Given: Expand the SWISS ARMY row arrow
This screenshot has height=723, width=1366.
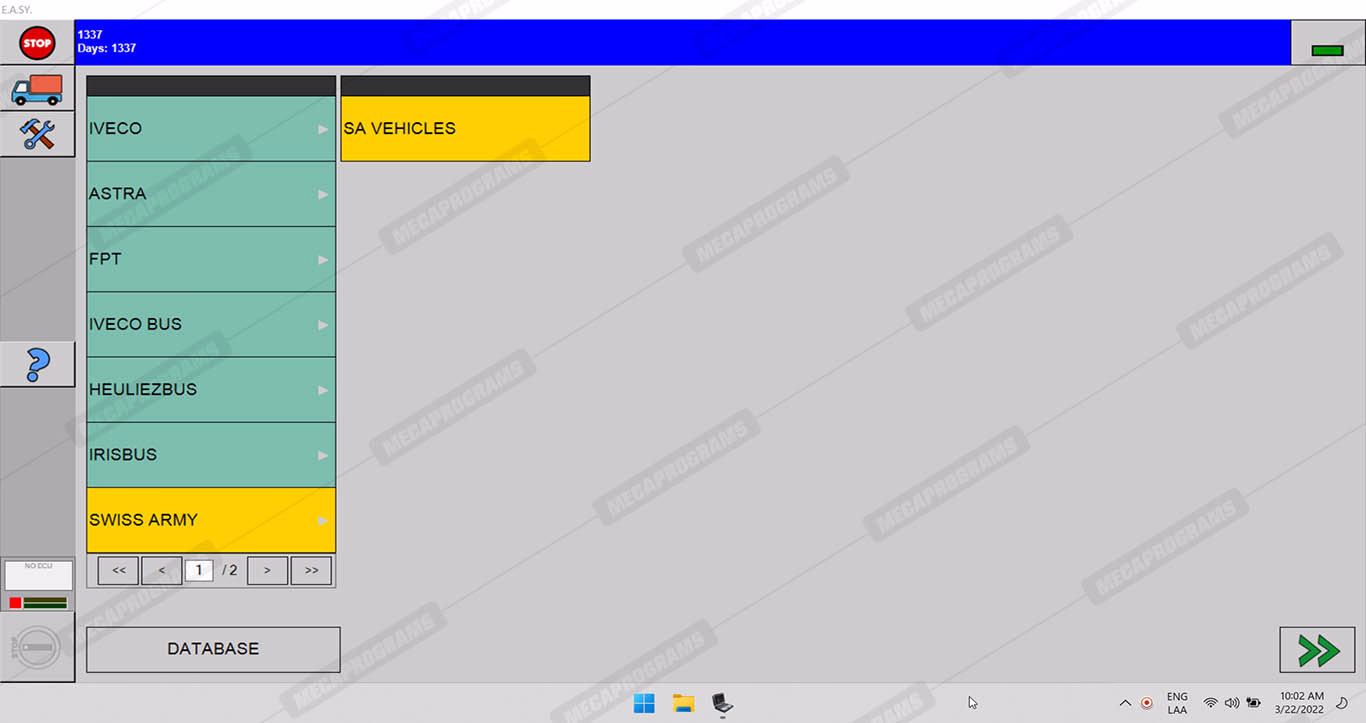Looking at the screenshot, I should pos(323,520).
